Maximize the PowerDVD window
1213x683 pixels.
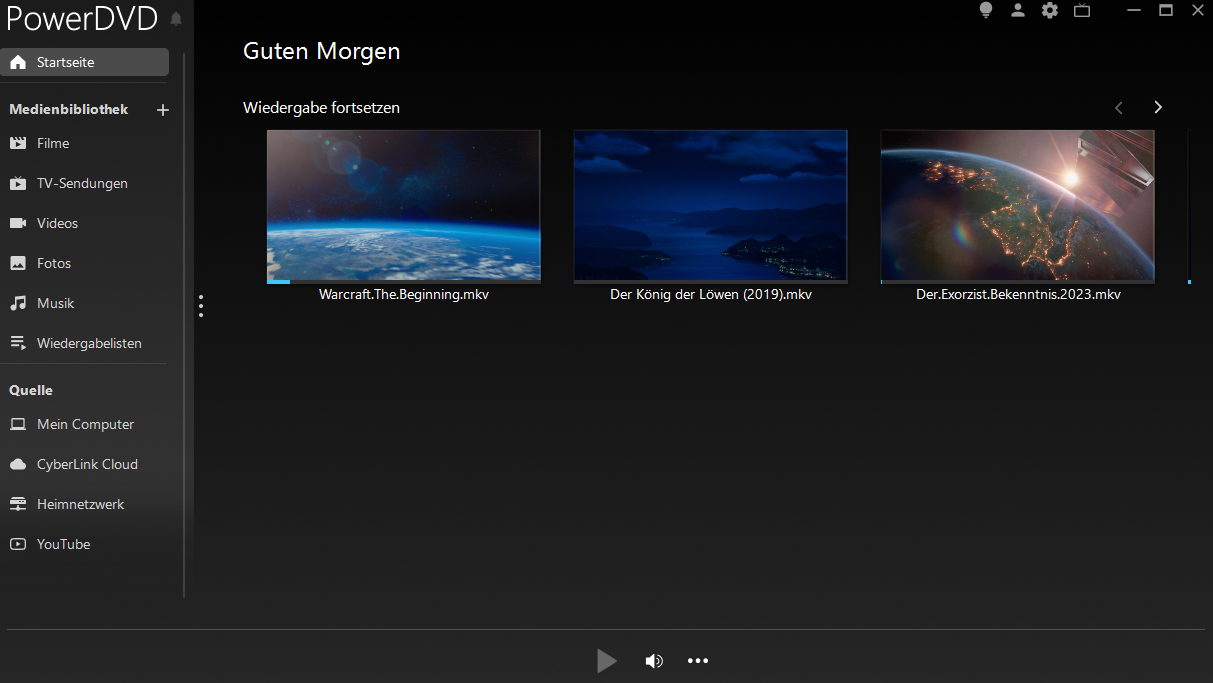(1166, 10)
